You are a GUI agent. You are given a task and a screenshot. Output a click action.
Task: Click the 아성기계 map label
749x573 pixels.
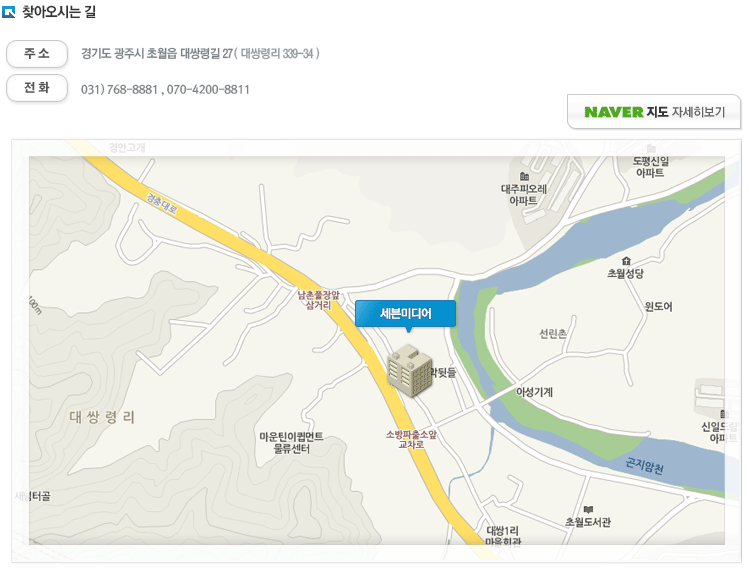[x=534, y=392]
